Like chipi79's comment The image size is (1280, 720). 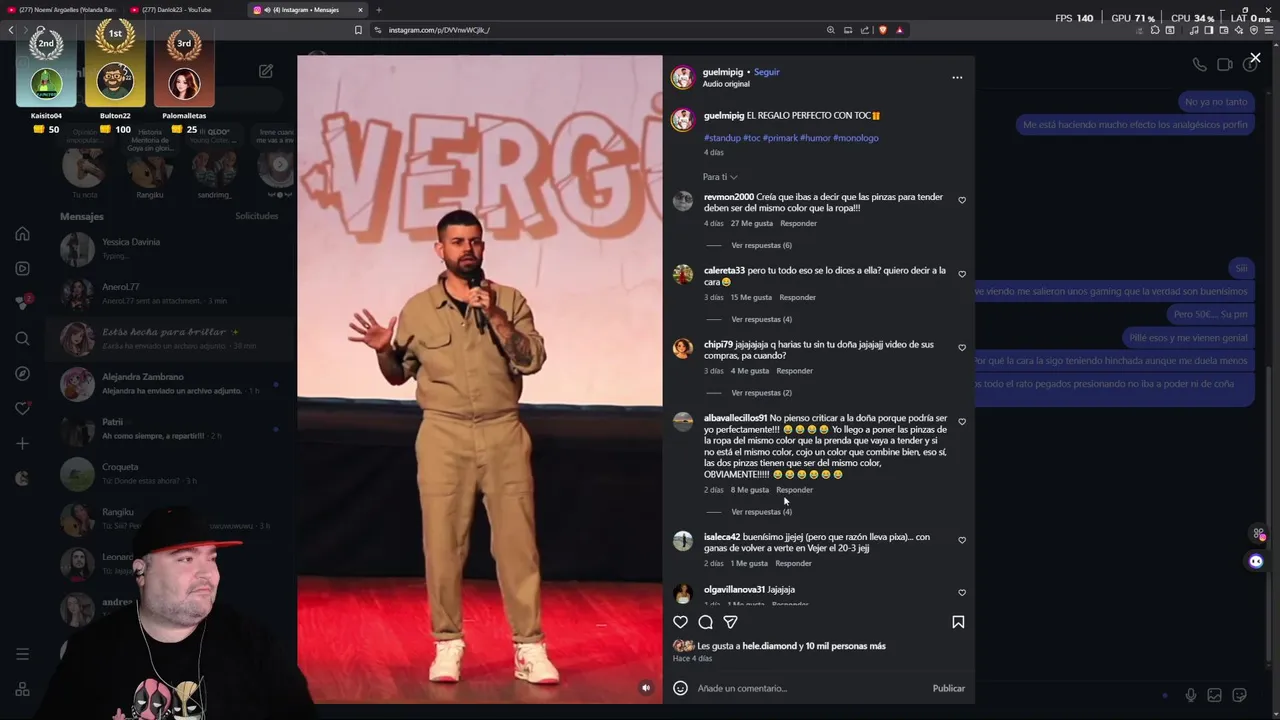[962, 348]
